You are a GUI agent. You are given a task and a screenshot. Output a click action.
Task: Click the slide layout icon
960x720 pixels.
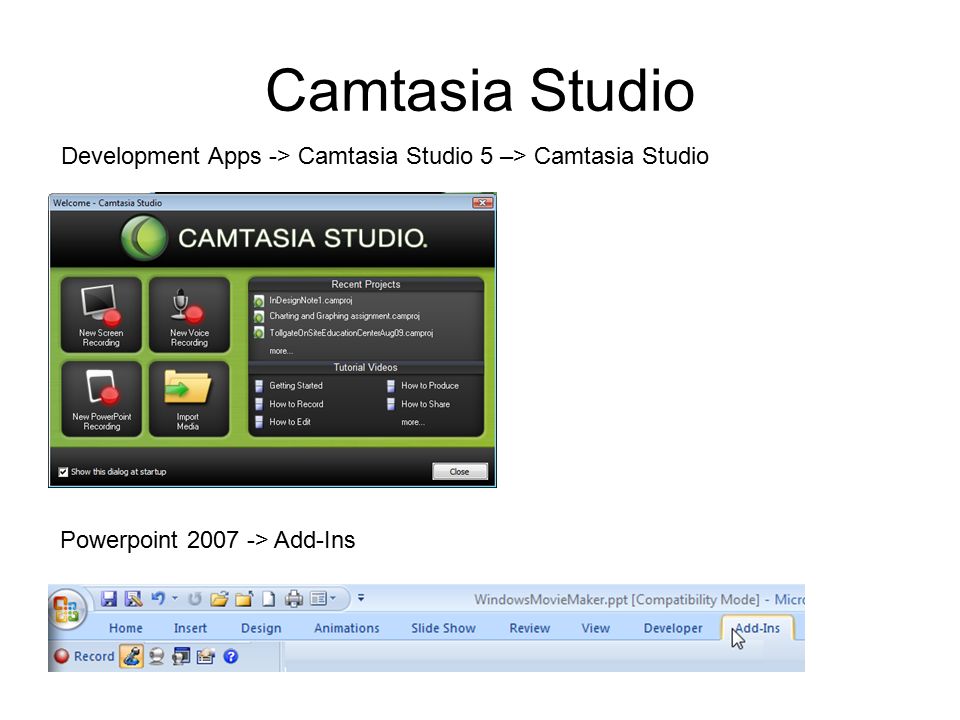(x=318, y=598)
